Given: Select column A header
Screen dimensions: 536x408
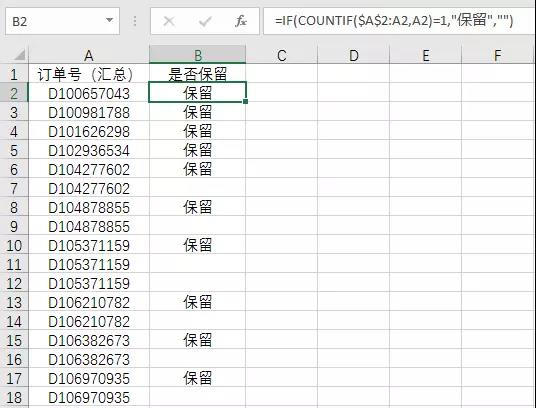Looking at the screenshot, I should pyautogui.click(x=89, y=55).
